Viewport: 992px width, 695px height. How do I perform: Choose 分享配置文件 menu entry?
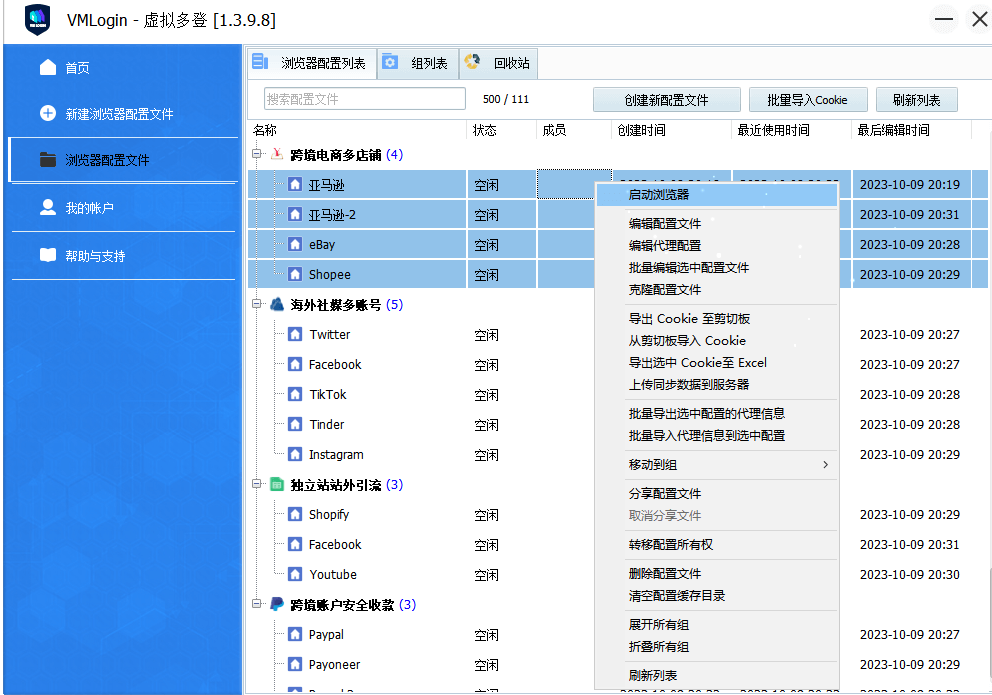pyautogui.click(x=717, y=493)
